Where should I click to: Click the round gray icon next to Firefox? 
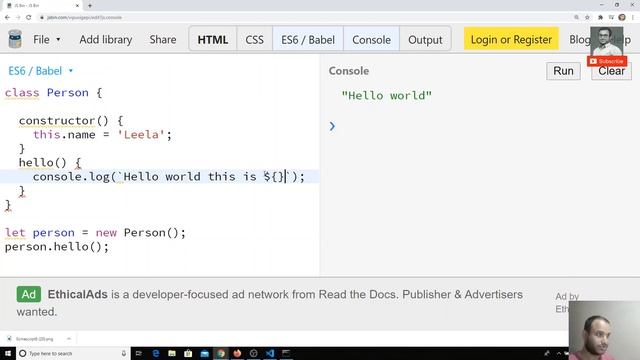253,353
